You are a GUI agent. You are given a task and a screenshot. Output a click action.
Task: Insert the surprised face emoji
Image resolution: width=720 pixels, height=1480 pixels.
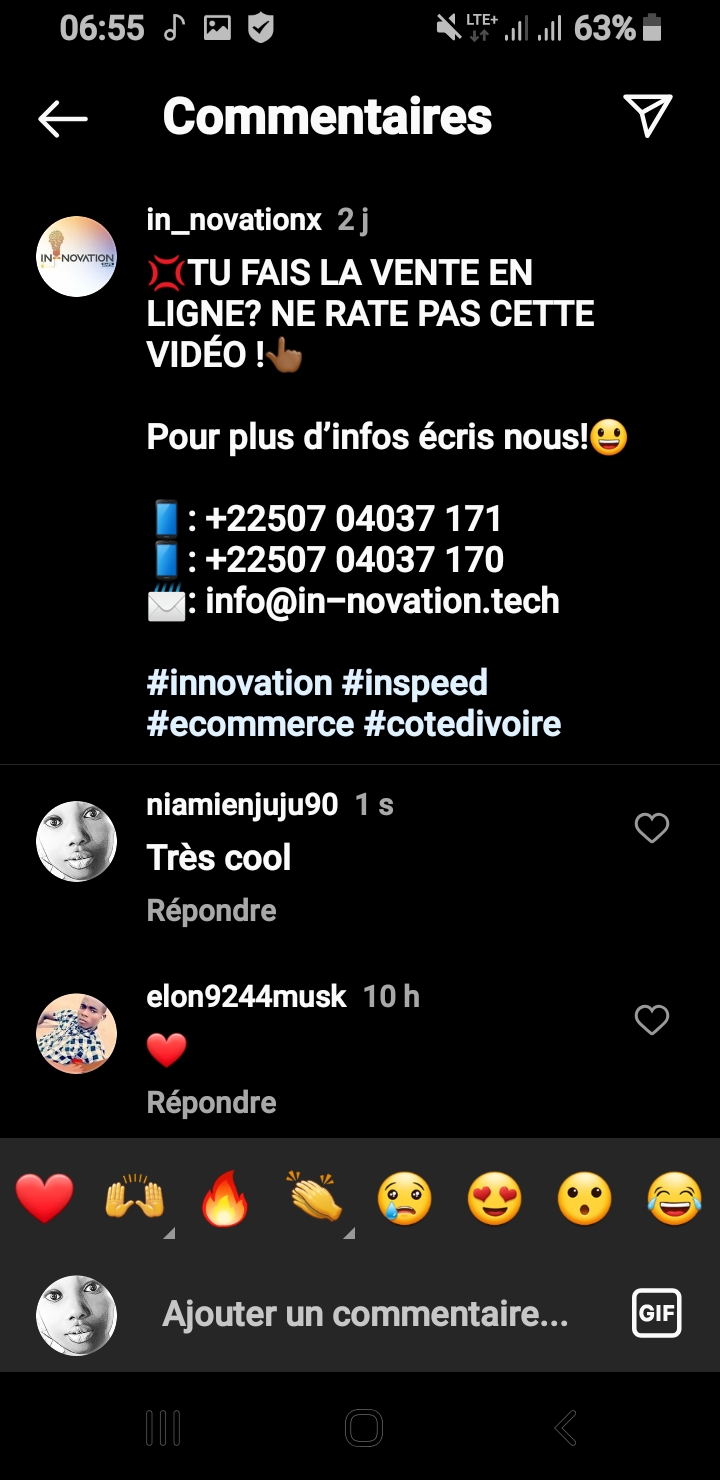click(x=585, y=1198)
